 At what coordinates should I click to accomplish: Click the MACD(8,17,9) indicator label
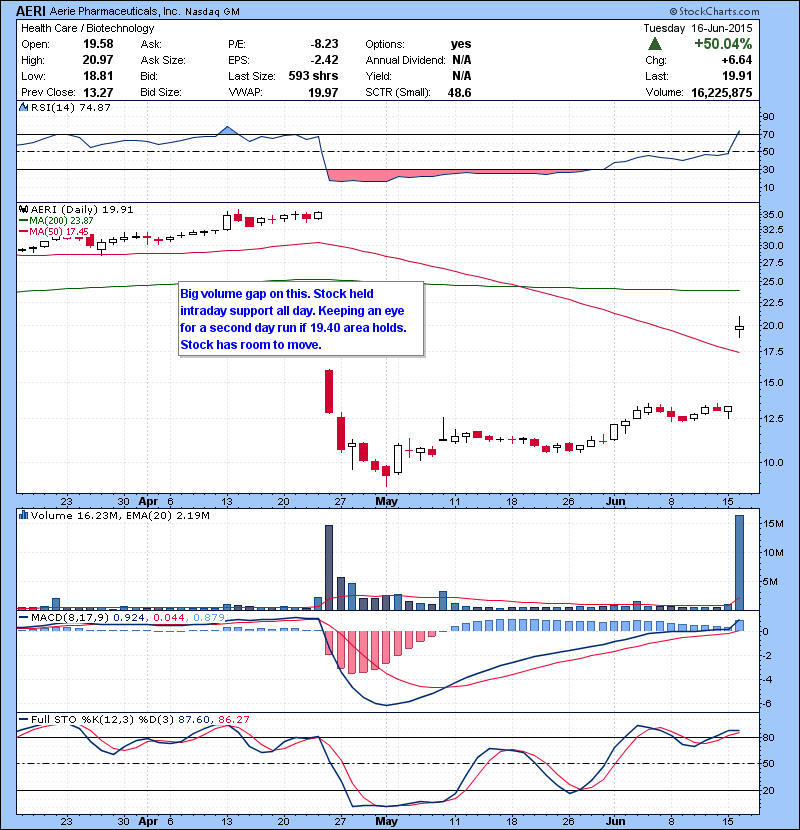coord(71,617)
